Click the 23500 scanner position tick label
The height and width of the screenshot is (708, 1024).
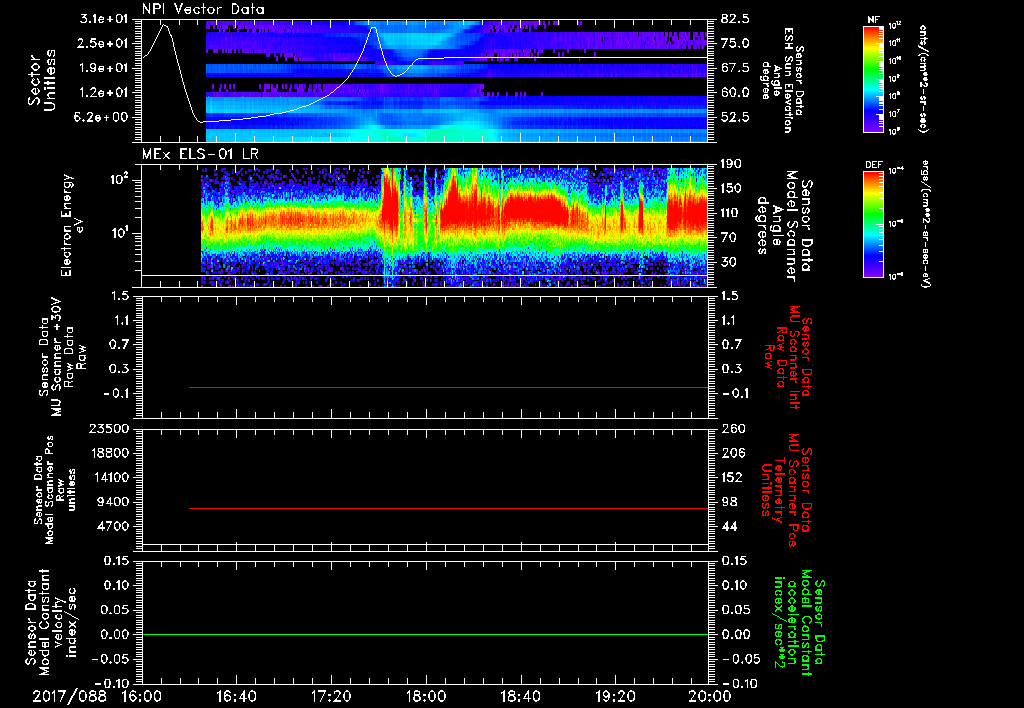(x=108, y=428)
